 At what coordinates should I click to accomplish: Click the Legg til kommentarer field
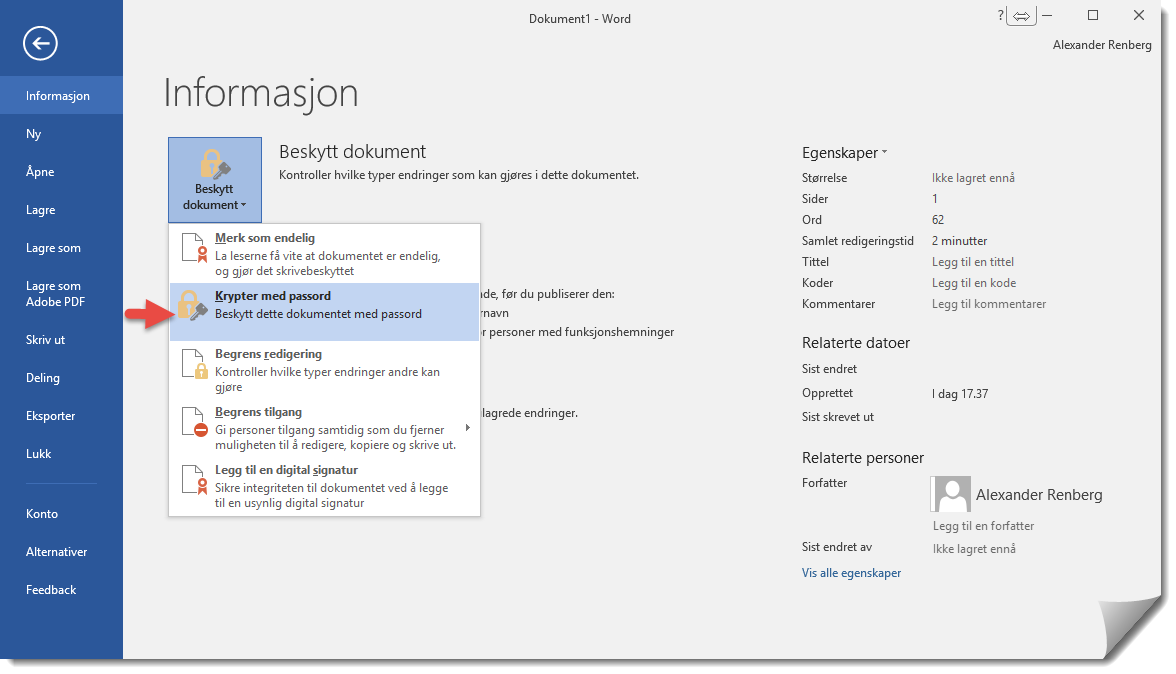point(988,304)
